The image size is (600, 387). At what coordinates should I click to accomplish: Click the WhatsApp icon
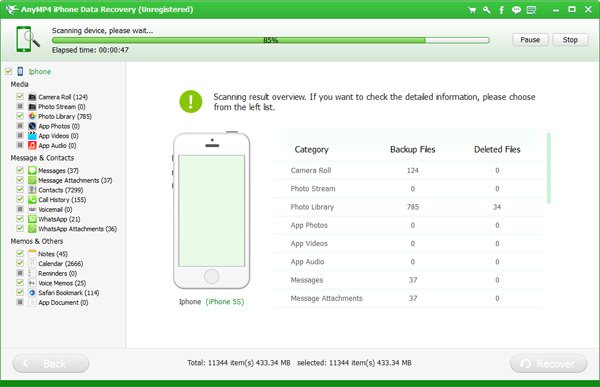[x=33, y=219]
